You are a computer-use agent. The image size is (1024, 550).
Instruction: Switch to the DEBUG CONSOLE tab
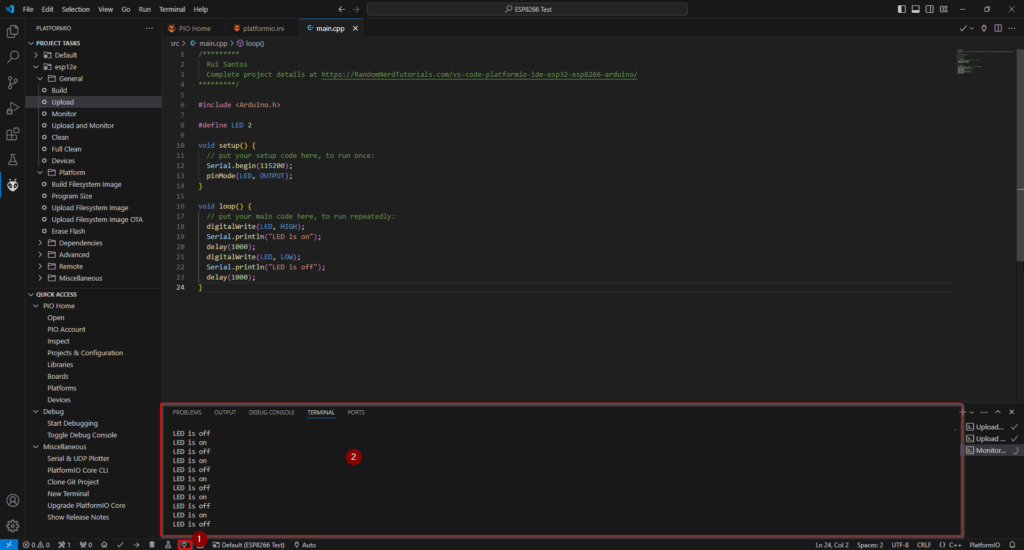click(x=272, y=412)
